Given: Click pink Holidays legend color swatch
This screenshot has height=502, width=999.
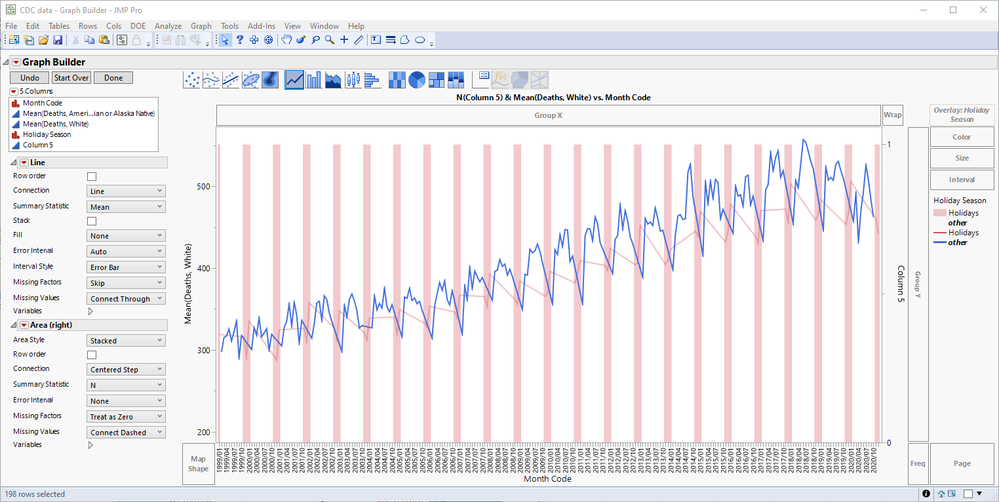Looking at the screenshot, I should click(x=939, y=213).
